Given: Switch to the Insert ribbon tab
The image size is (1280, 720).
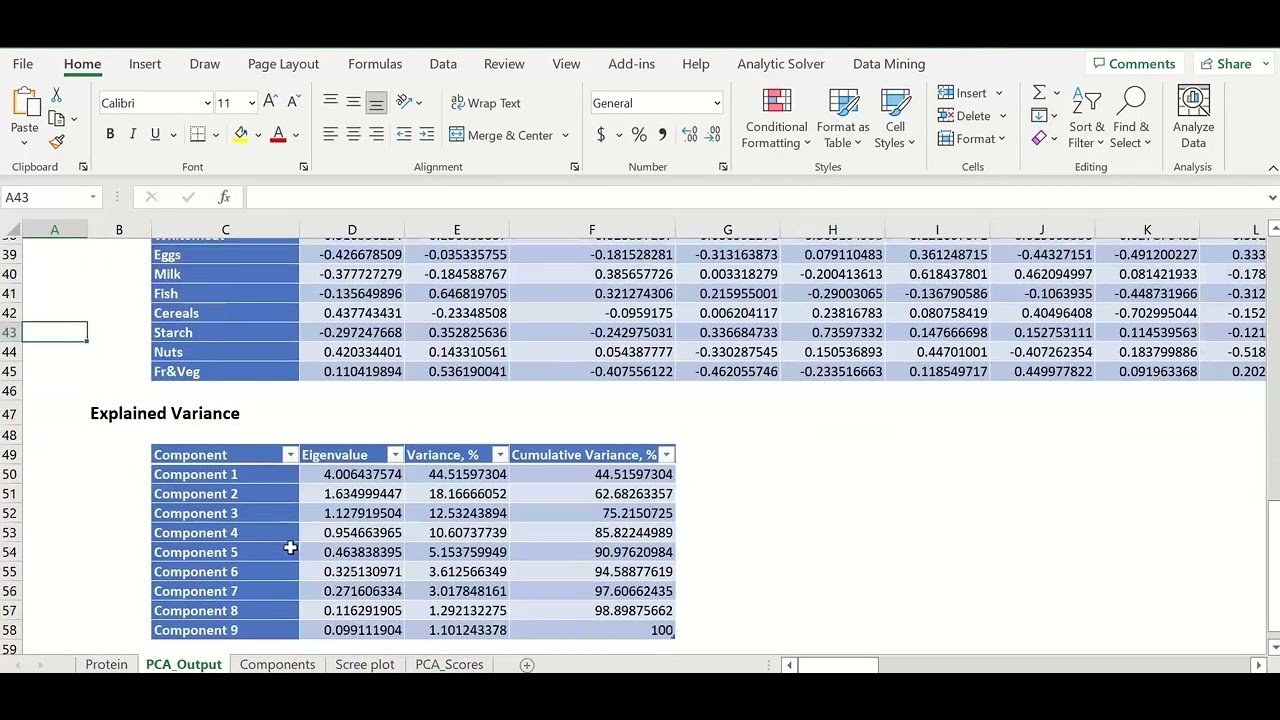Looking at the screenshot, I should coord(145,64).
